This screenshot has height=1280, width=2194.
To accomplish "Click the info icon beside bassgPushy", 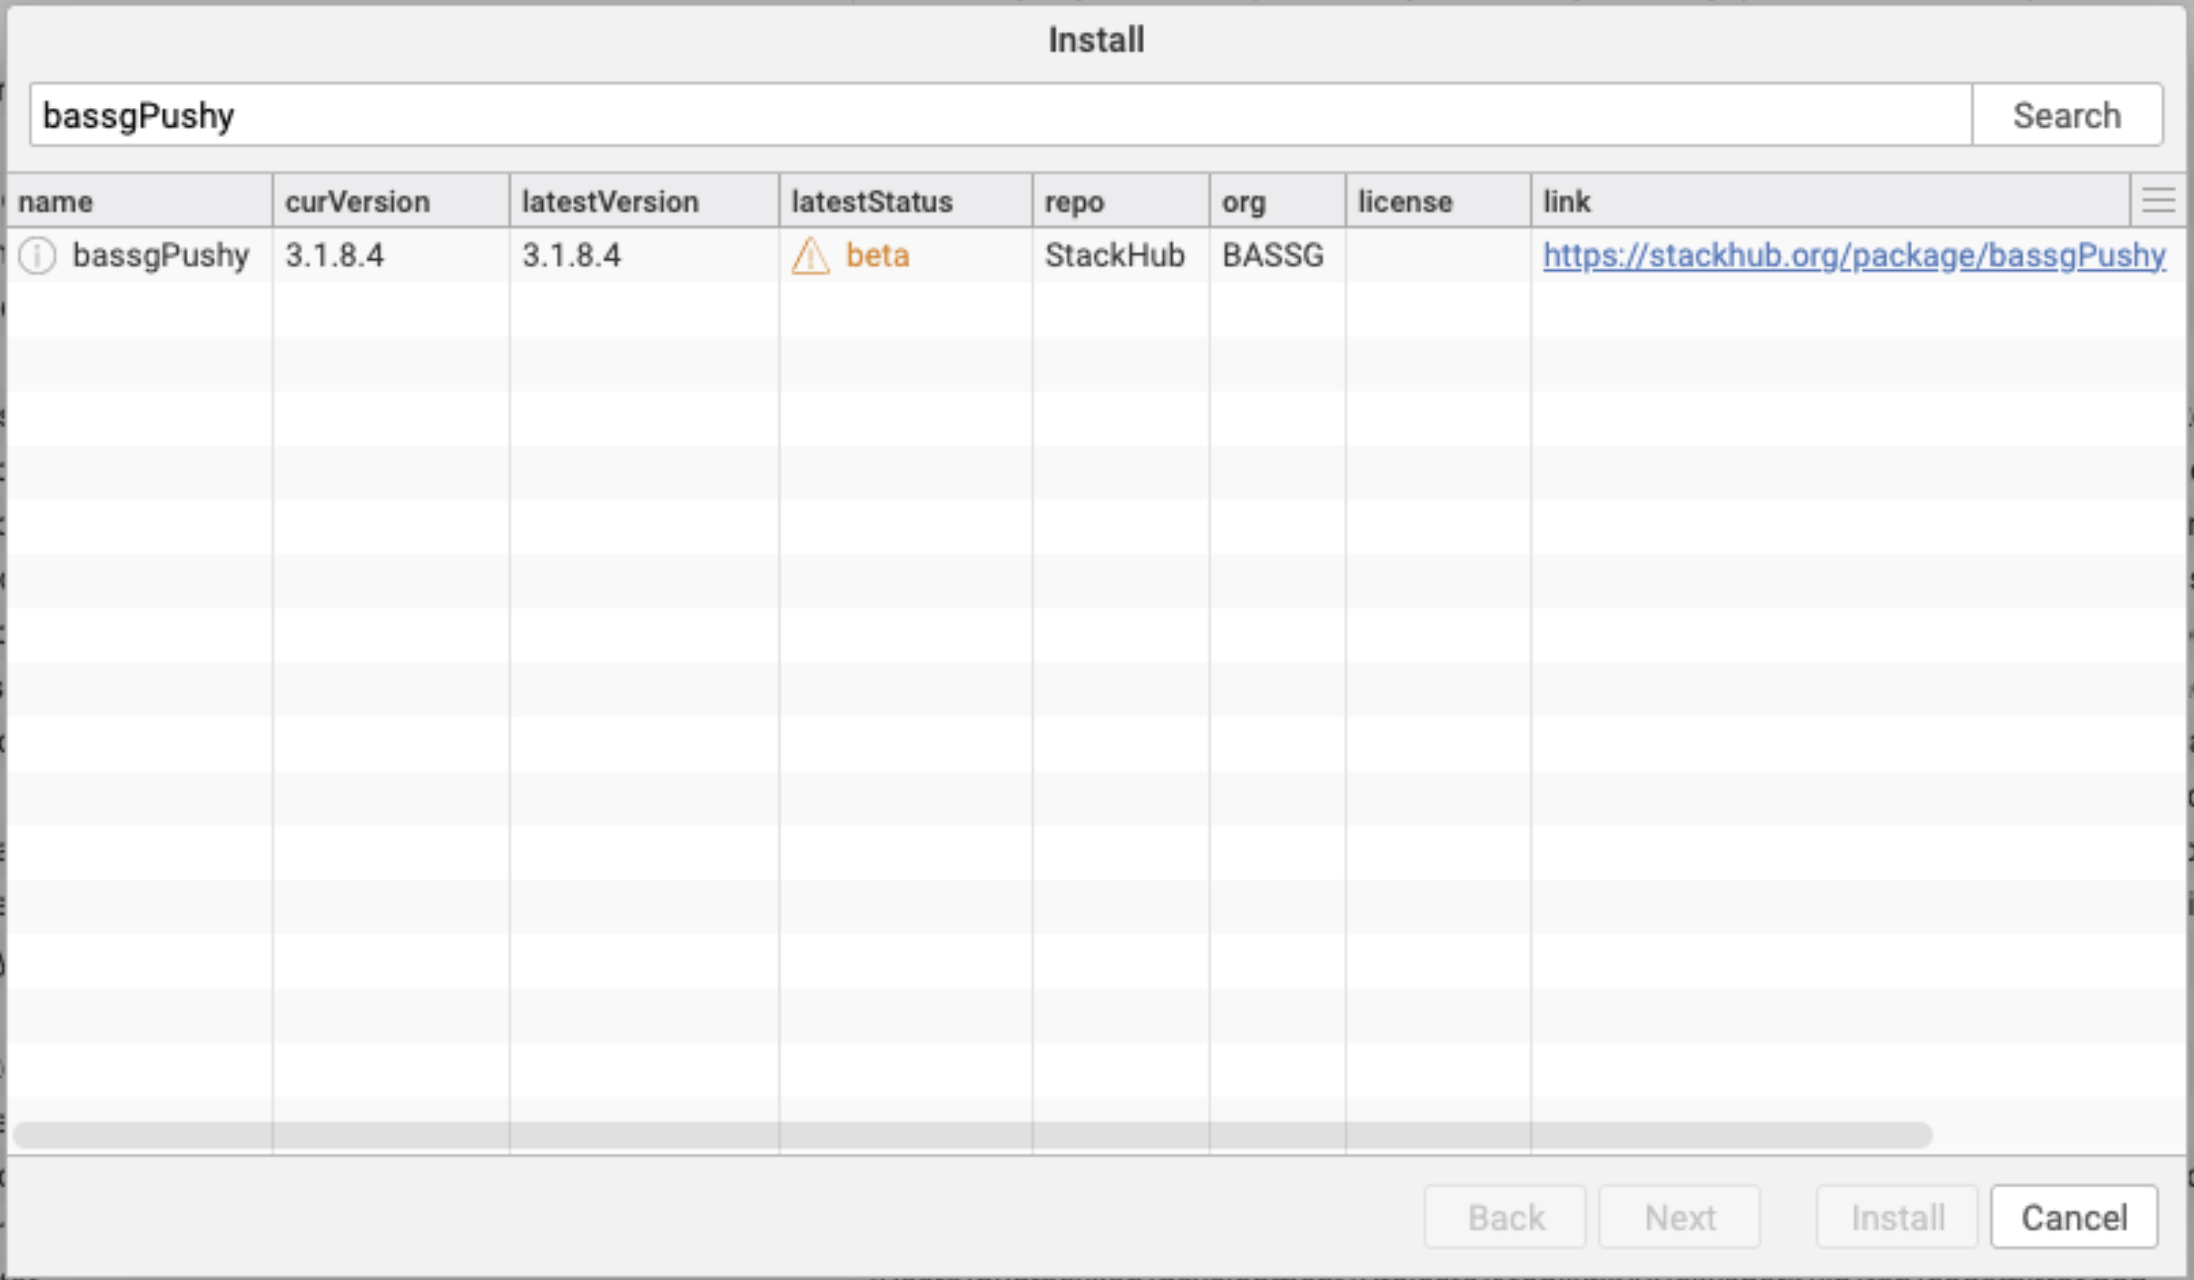I will [37, 256].
